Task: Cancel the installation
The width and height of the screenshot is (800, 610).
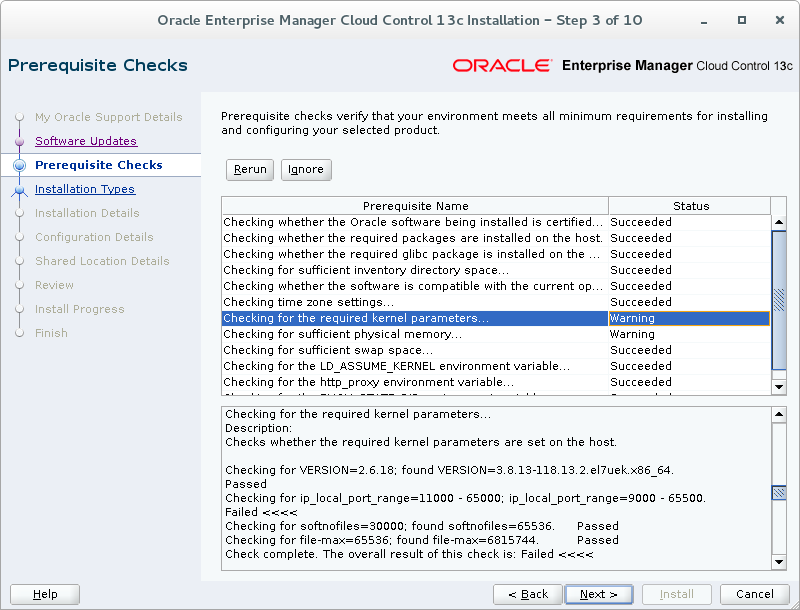Action: click(755, 594)
